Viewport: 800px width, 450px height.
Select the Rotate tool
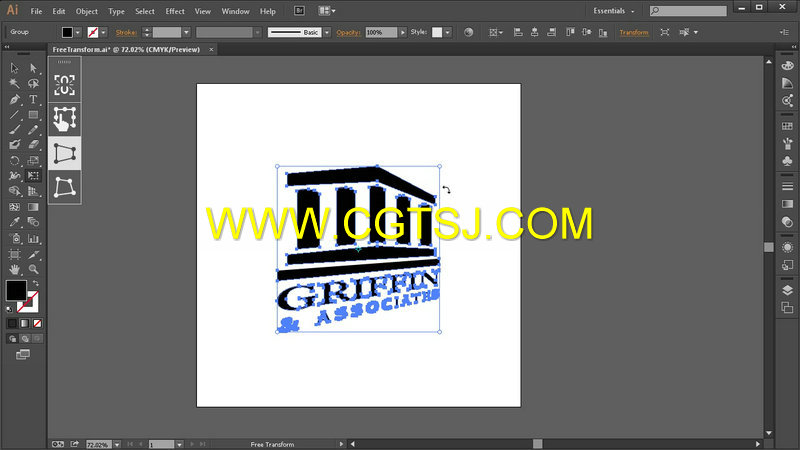[14, 161]
